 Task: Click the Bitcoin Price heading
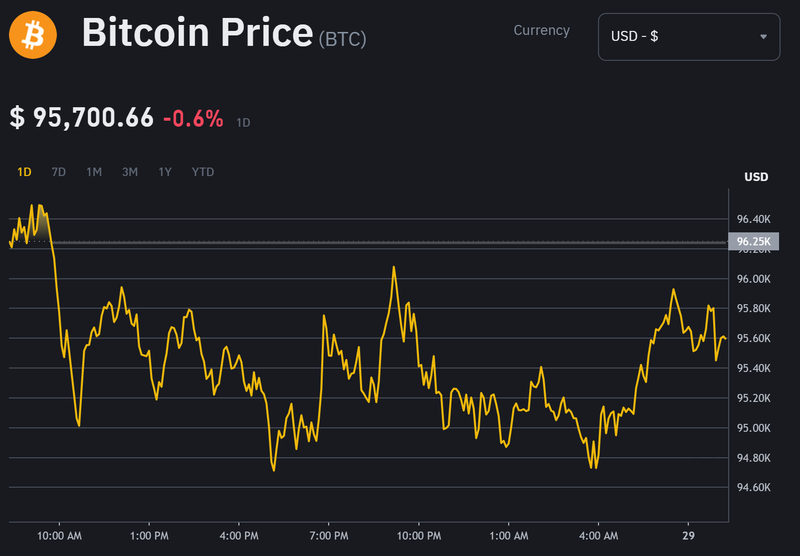197,34
